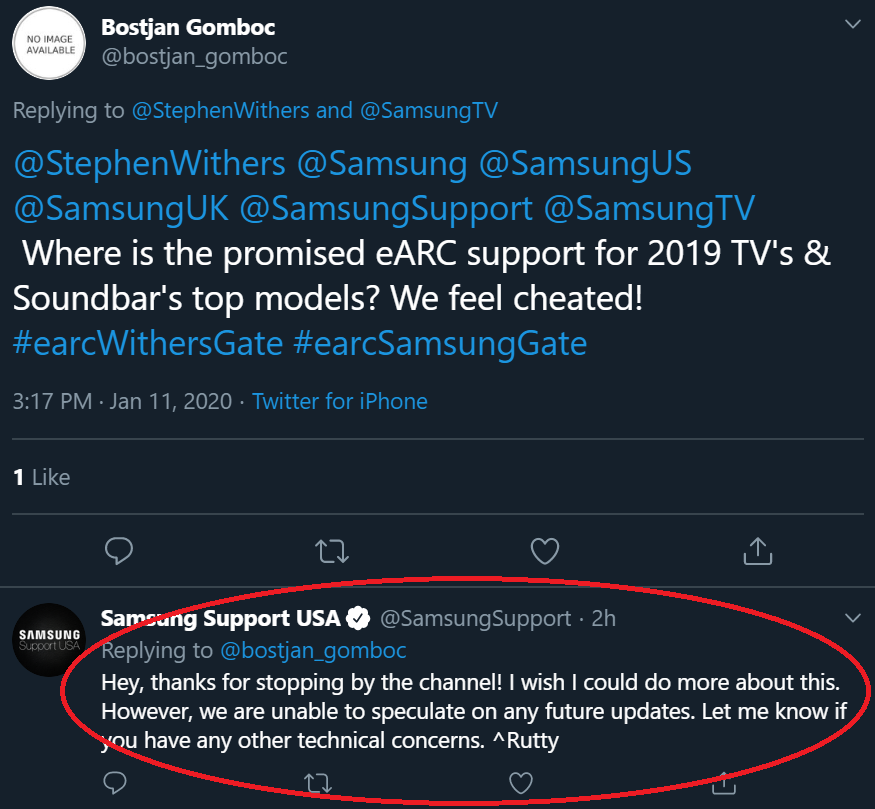Open Samsung Support USA verified badge
This screenshot has width=875, height=809.
click(359, 618)
